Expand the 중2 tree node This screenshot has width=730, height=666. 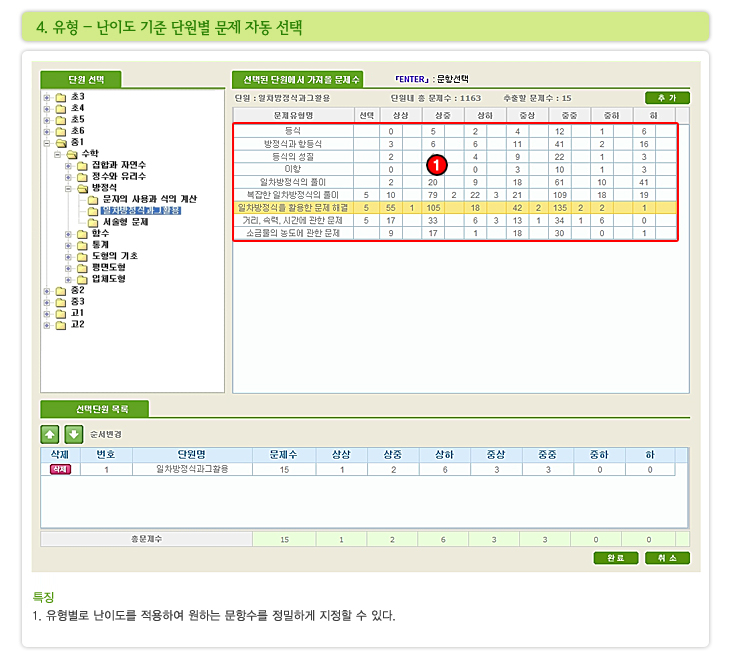[47, 291]
